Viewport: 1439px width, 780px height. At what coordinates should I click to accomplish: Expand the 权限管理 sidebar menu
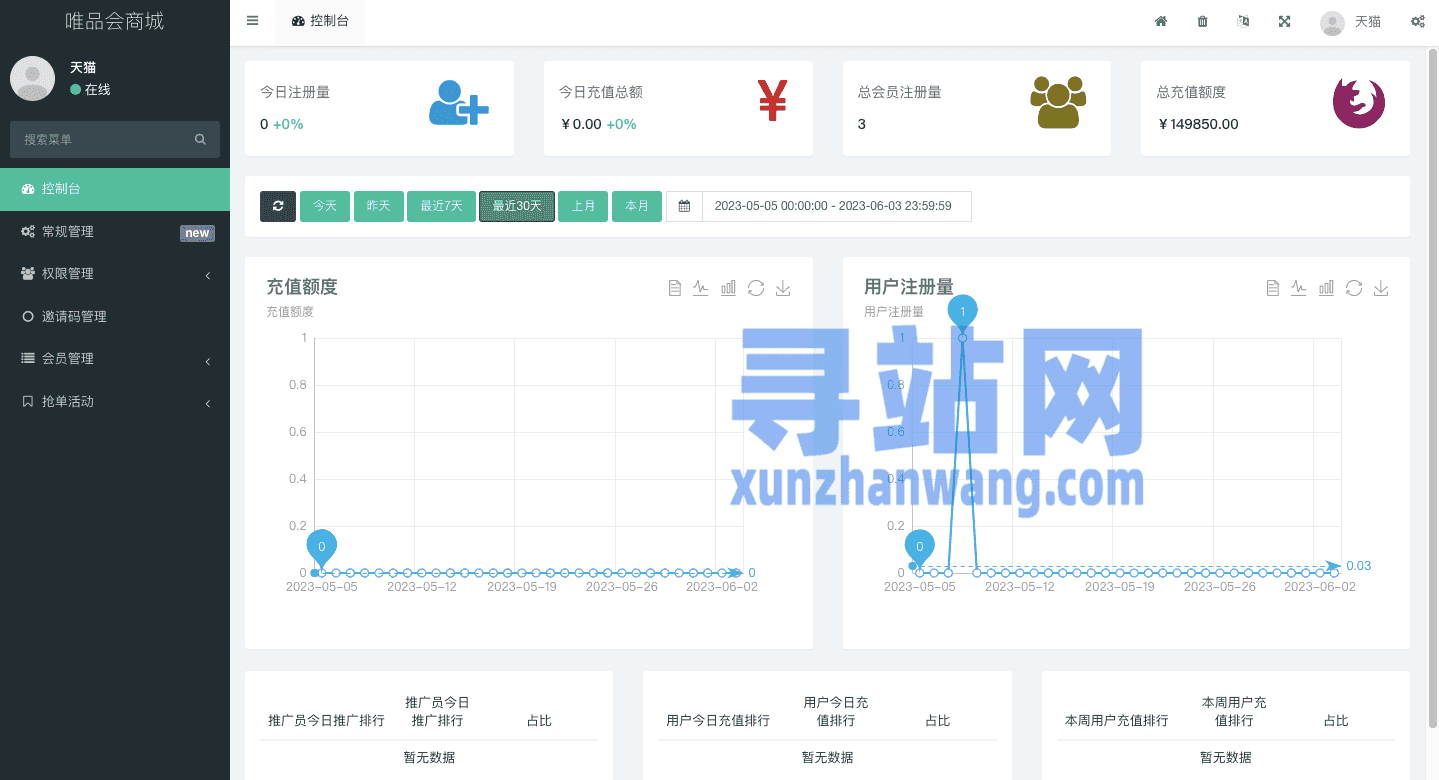click(115, 274)
